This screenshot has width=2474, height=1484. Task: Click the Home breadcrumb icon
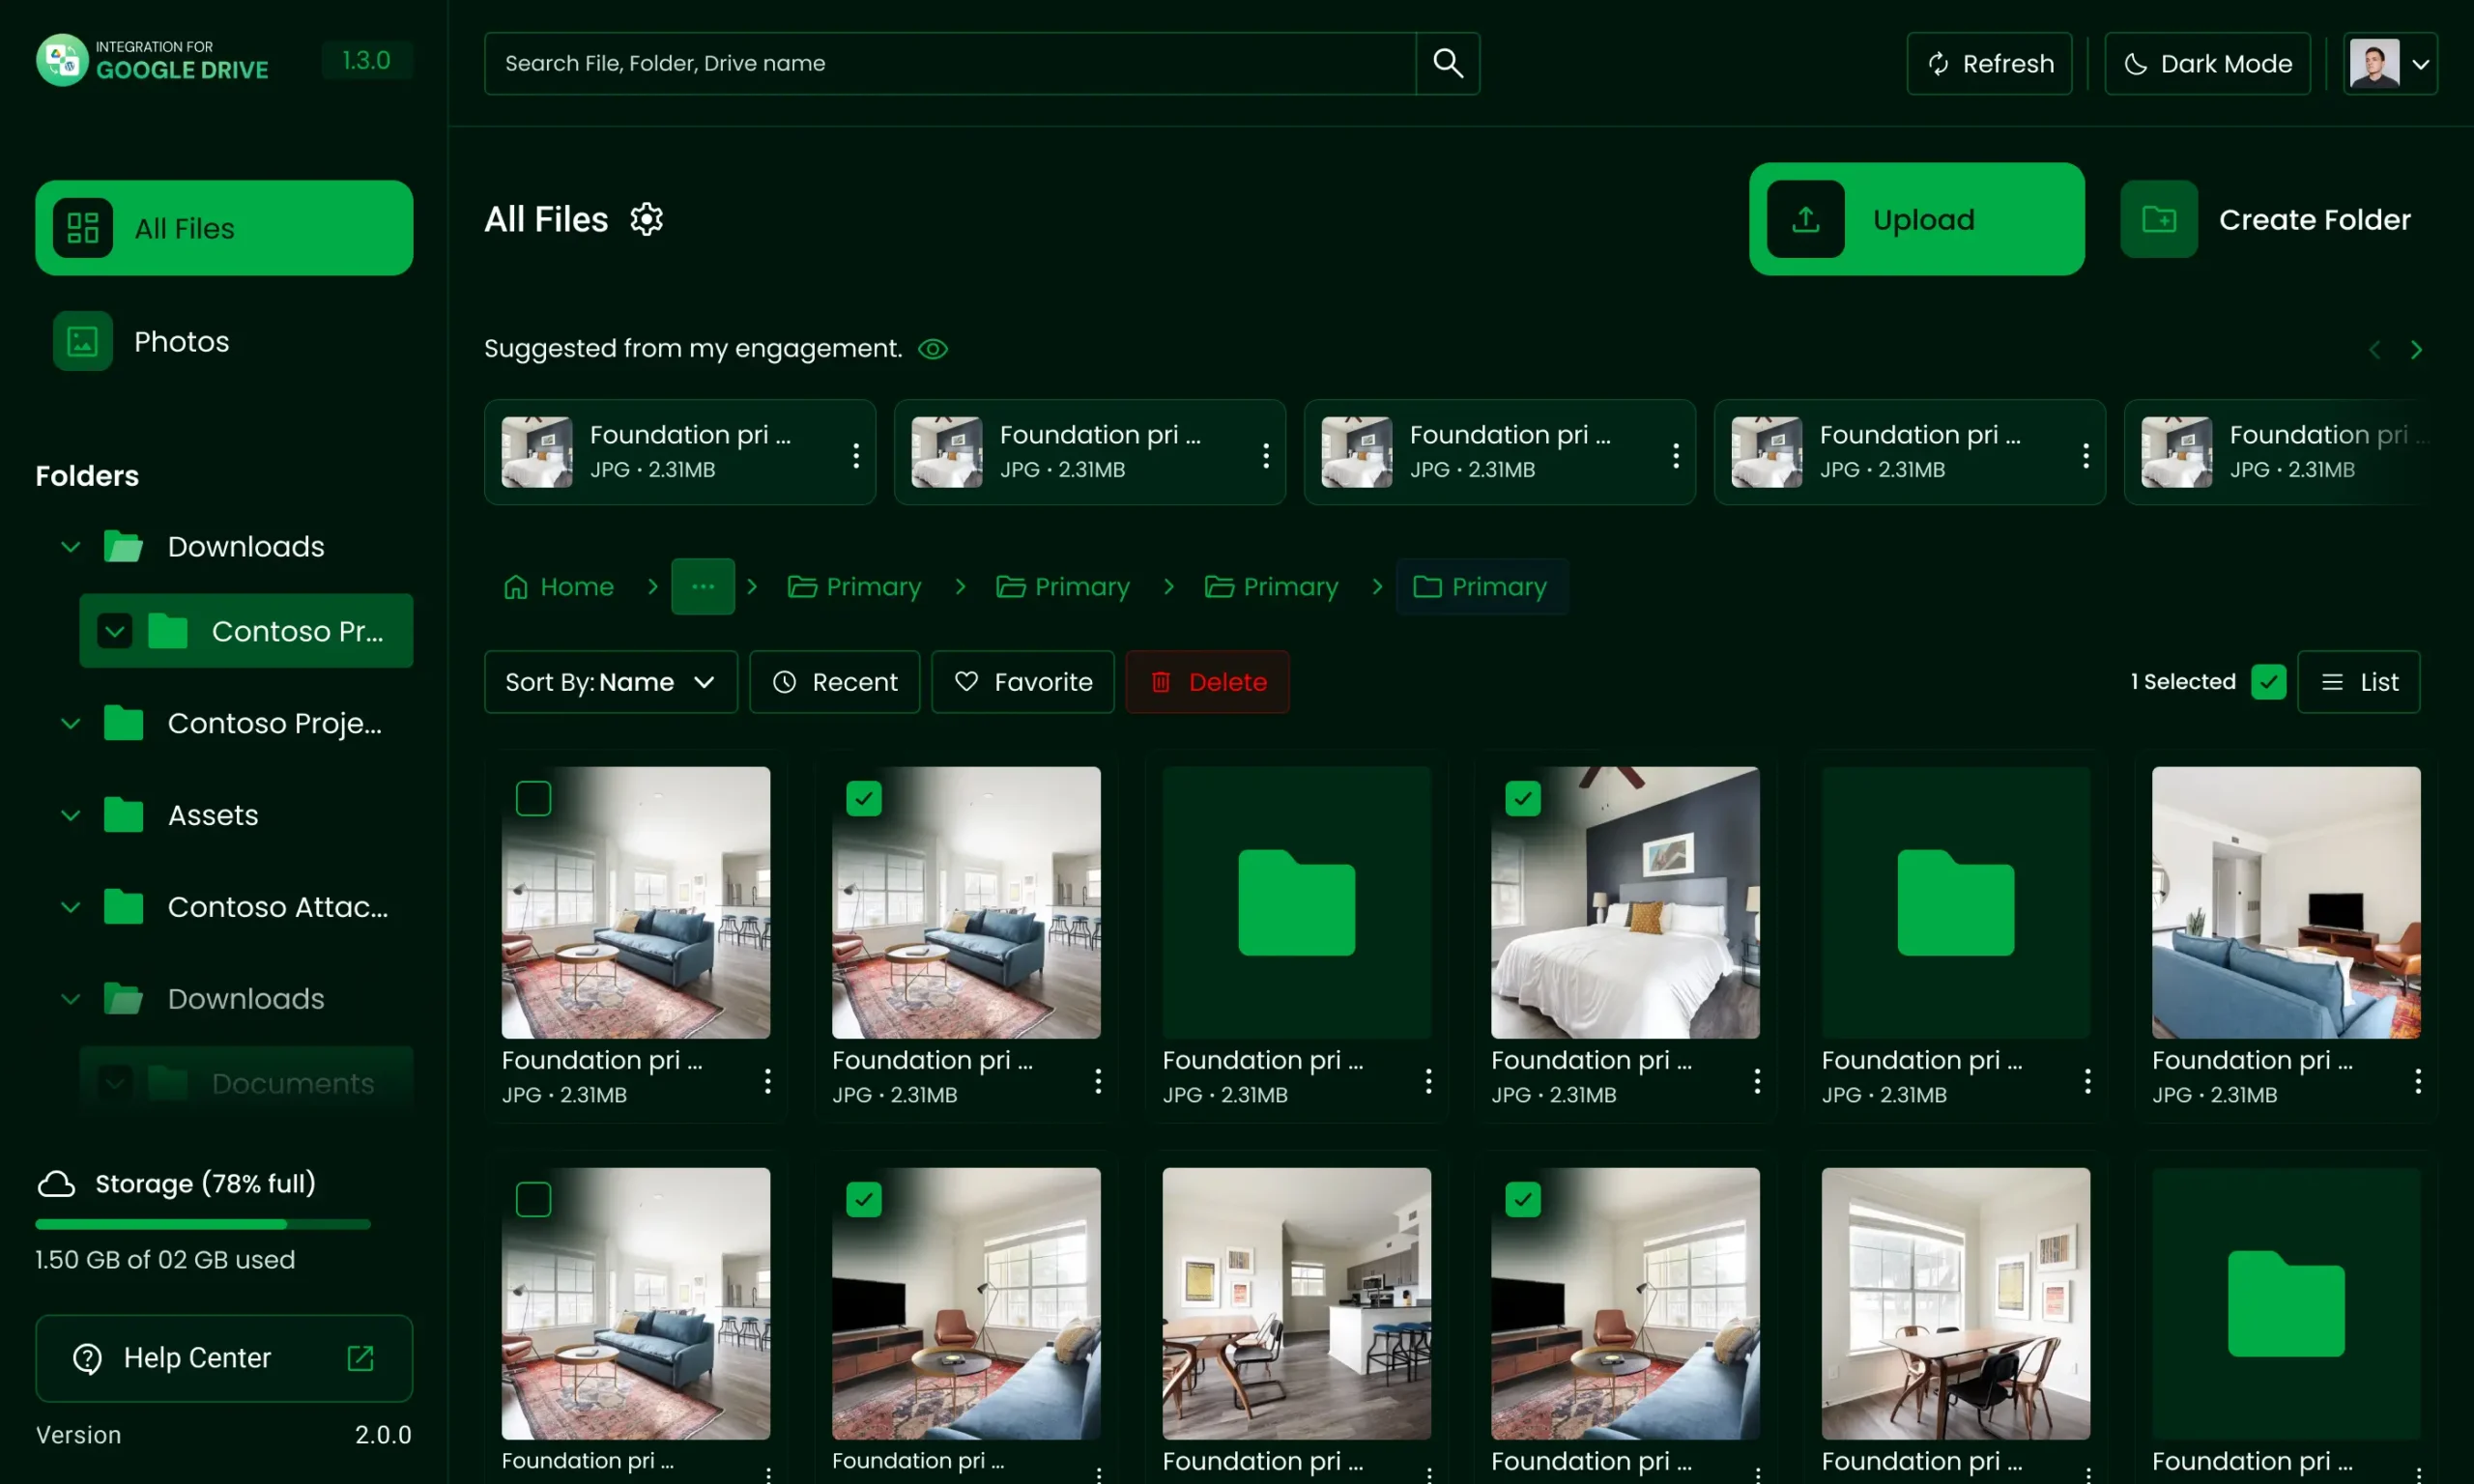click(515, 586)
